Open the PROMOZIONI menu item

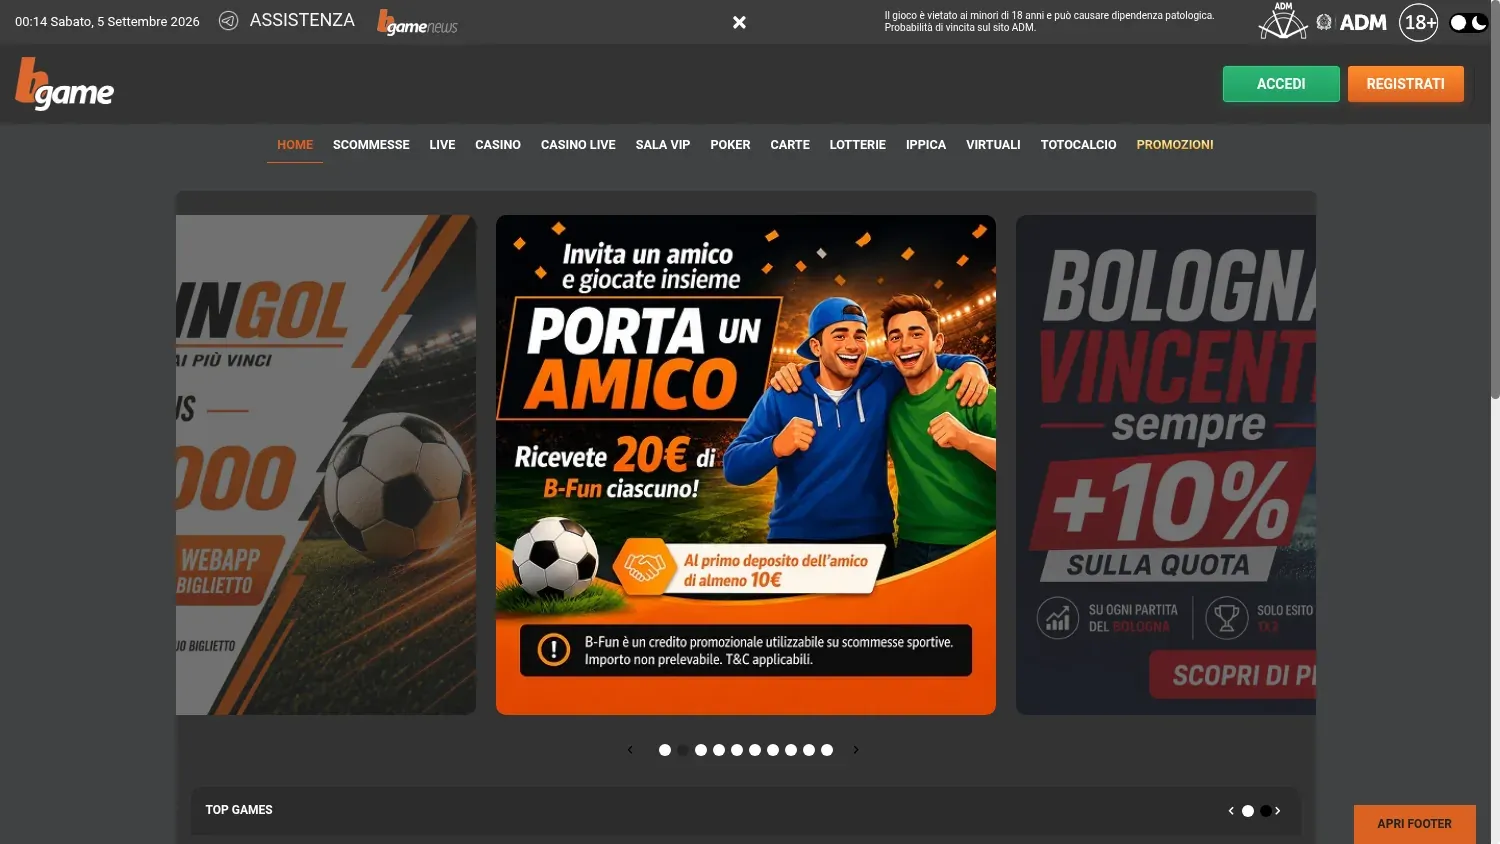pyautogui.click(x=1175, y=145)
